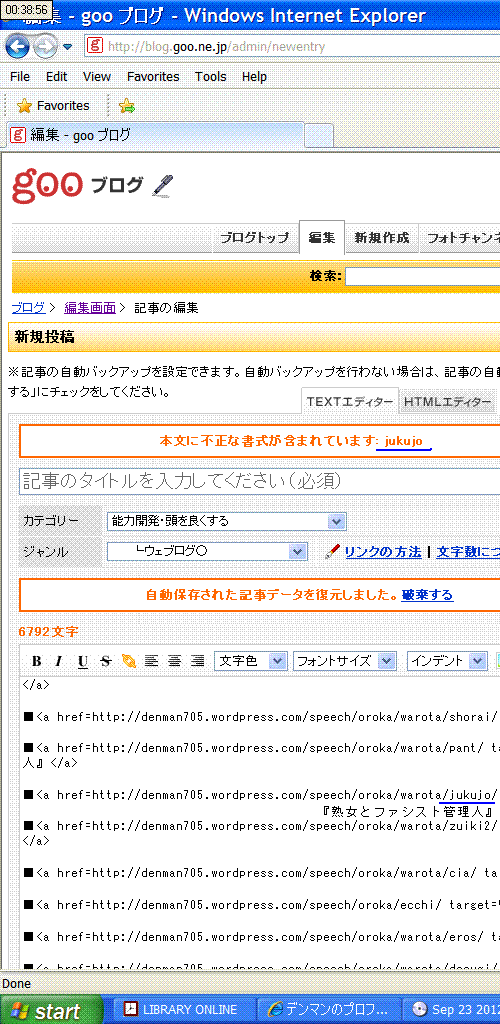The height and width of the screenshot is (1024, 500).
Task: Toggle underline formatting button U
Action: 82,662
